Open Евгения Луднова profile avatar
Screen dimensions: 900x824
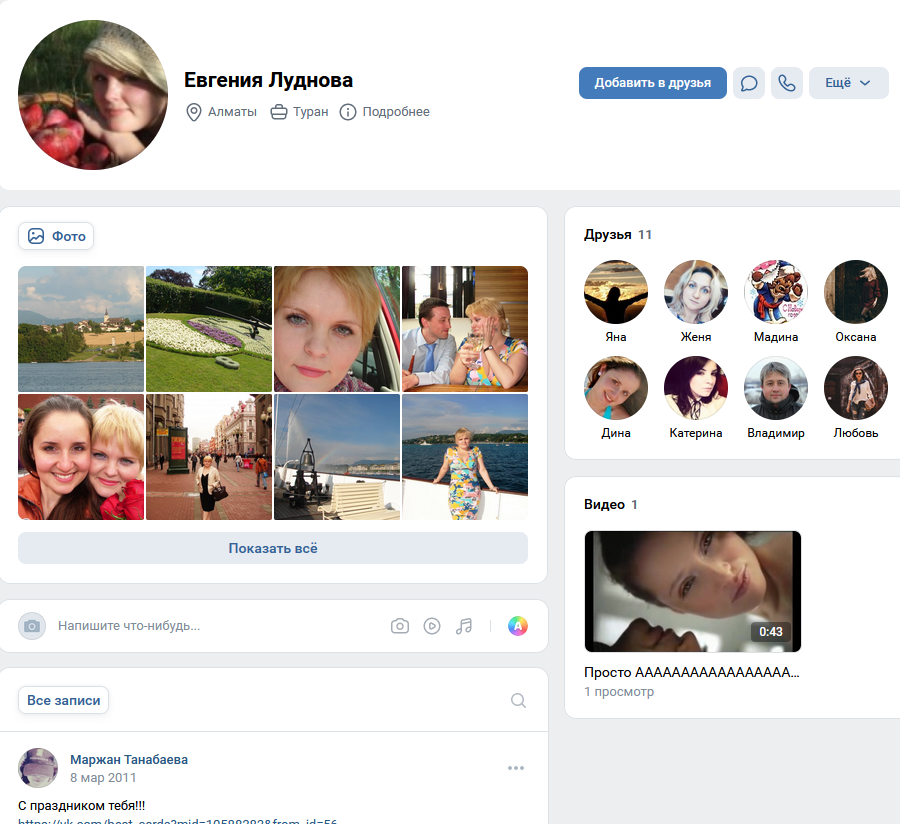point(93,95)
